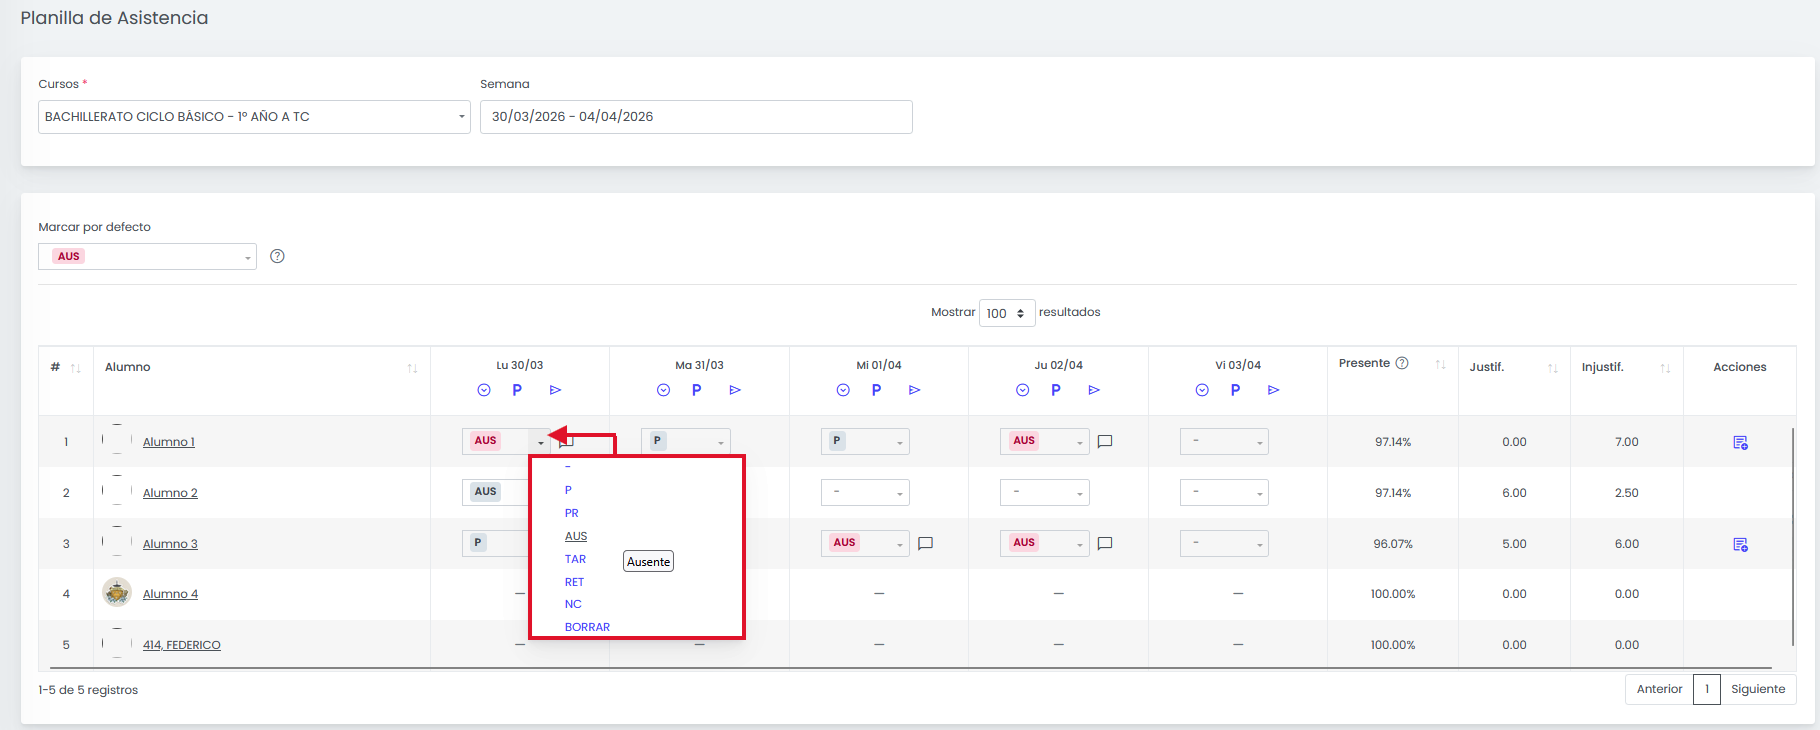This screenshot has height=730, width=1820.
Task: Open Alumno 1 attendance dropdown for Mi 01/04
Action: point(865,441)
